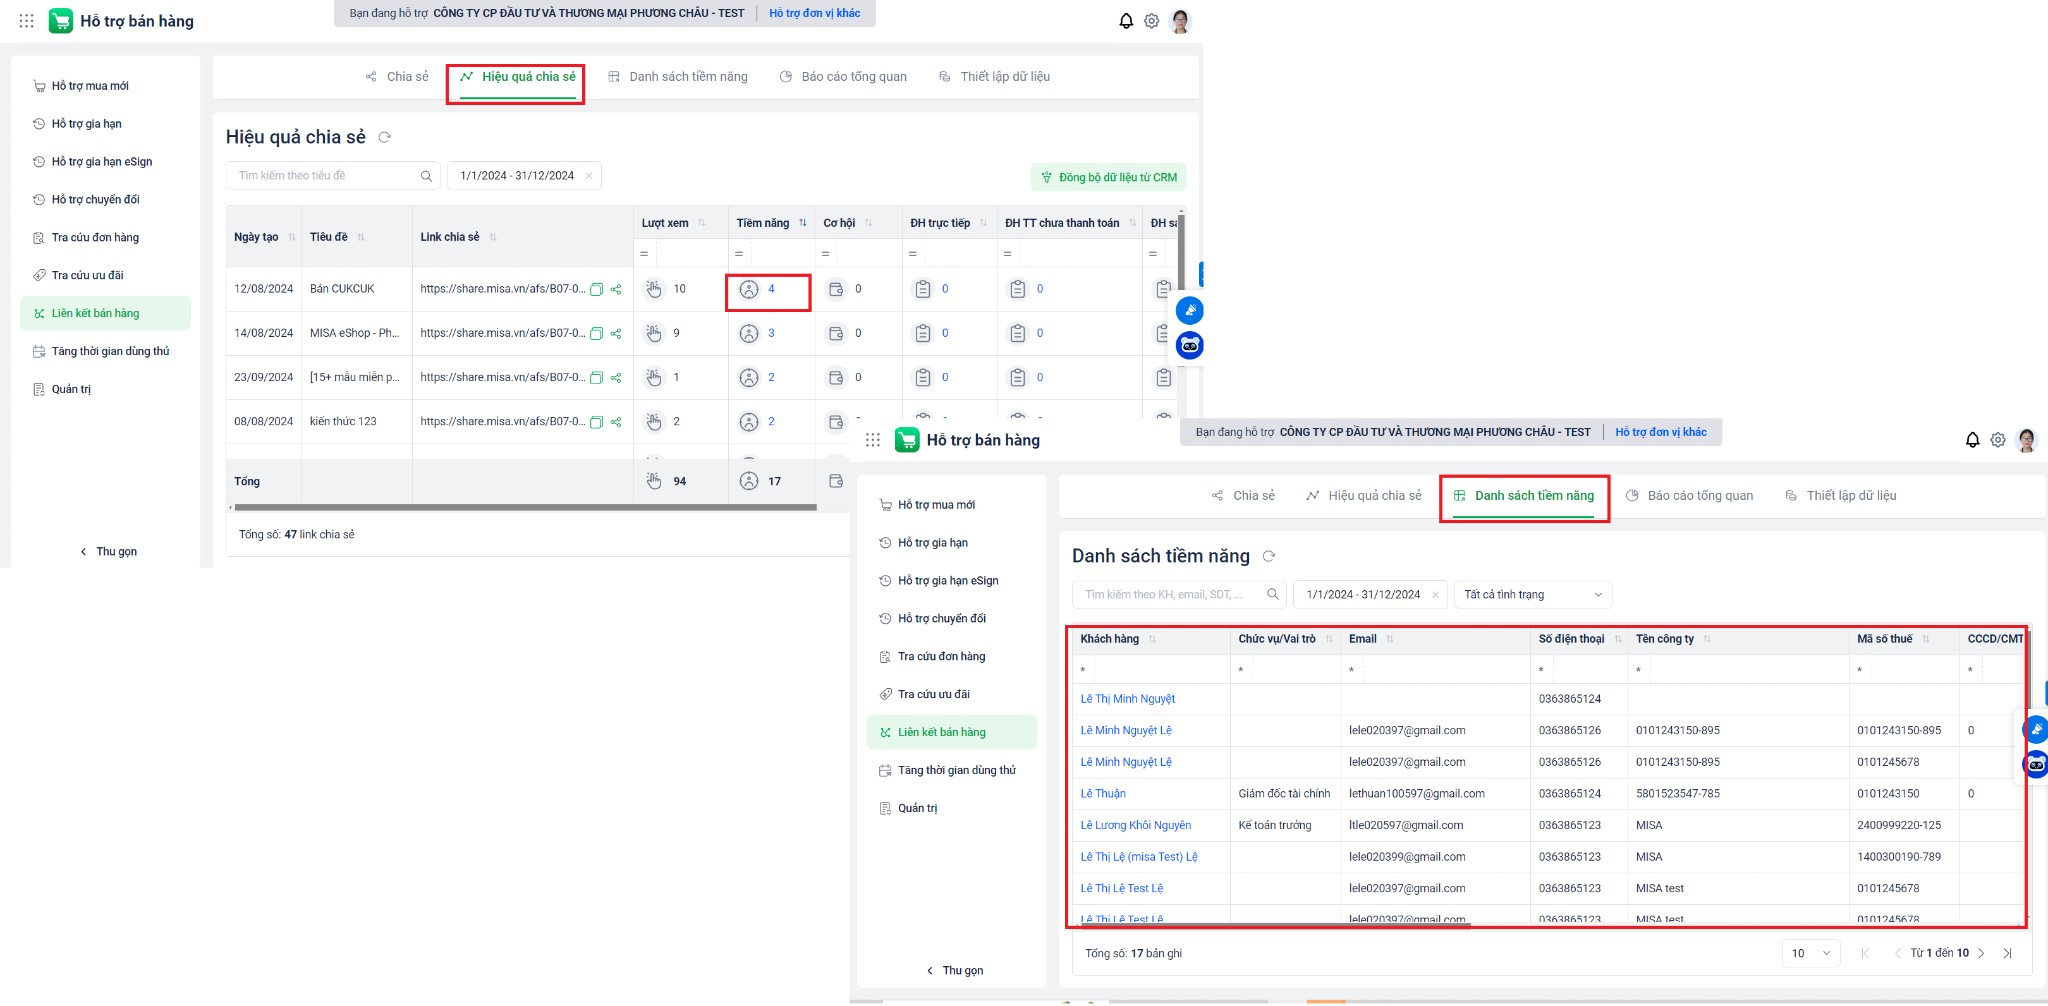Click horizontal scrollbar under share table
The image size is (2048, 1006).
[x=520, y=508]
